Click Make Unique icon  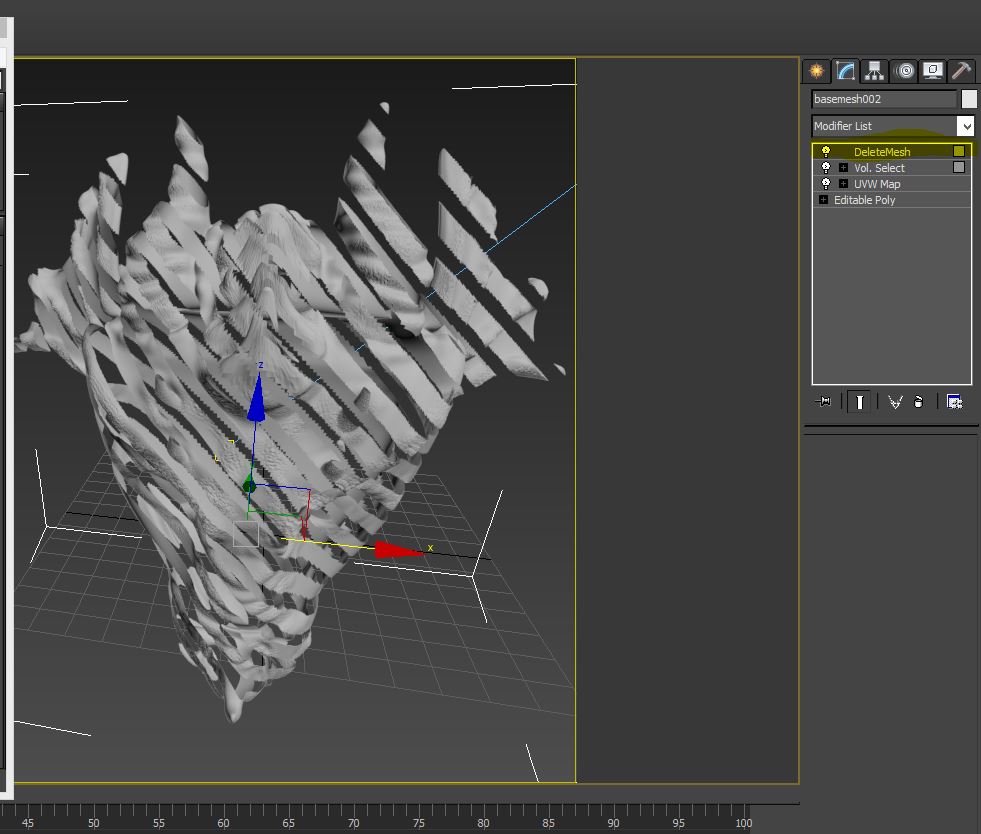pyautogui.click(x=894, y=401)
